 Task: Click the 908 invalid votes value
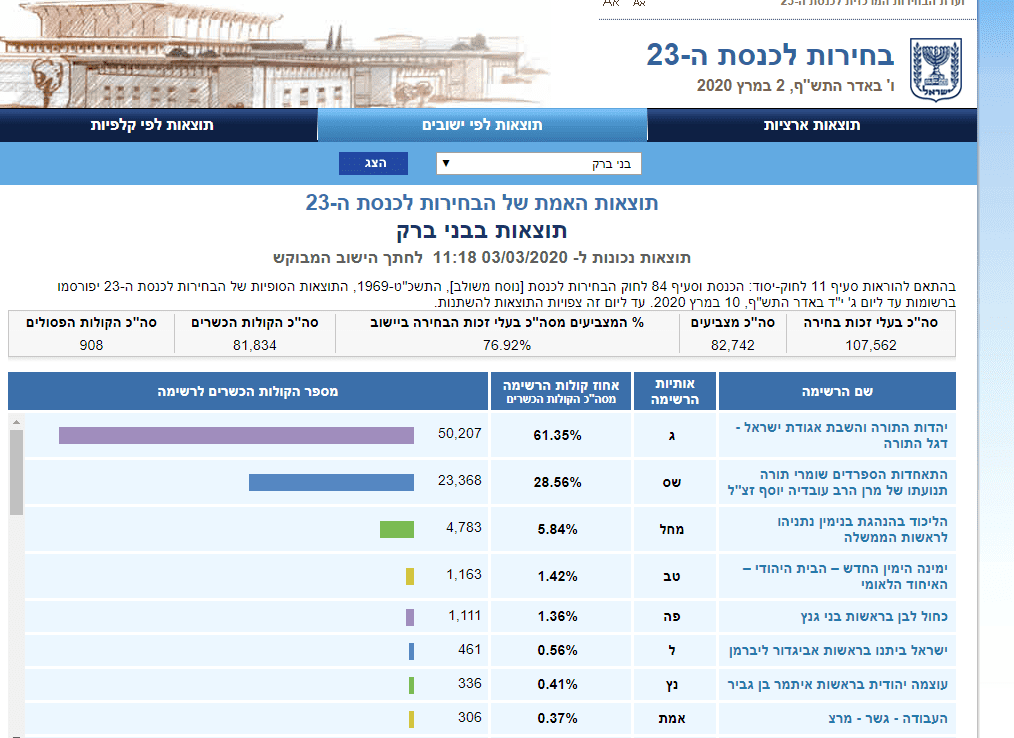coord(91,345)
